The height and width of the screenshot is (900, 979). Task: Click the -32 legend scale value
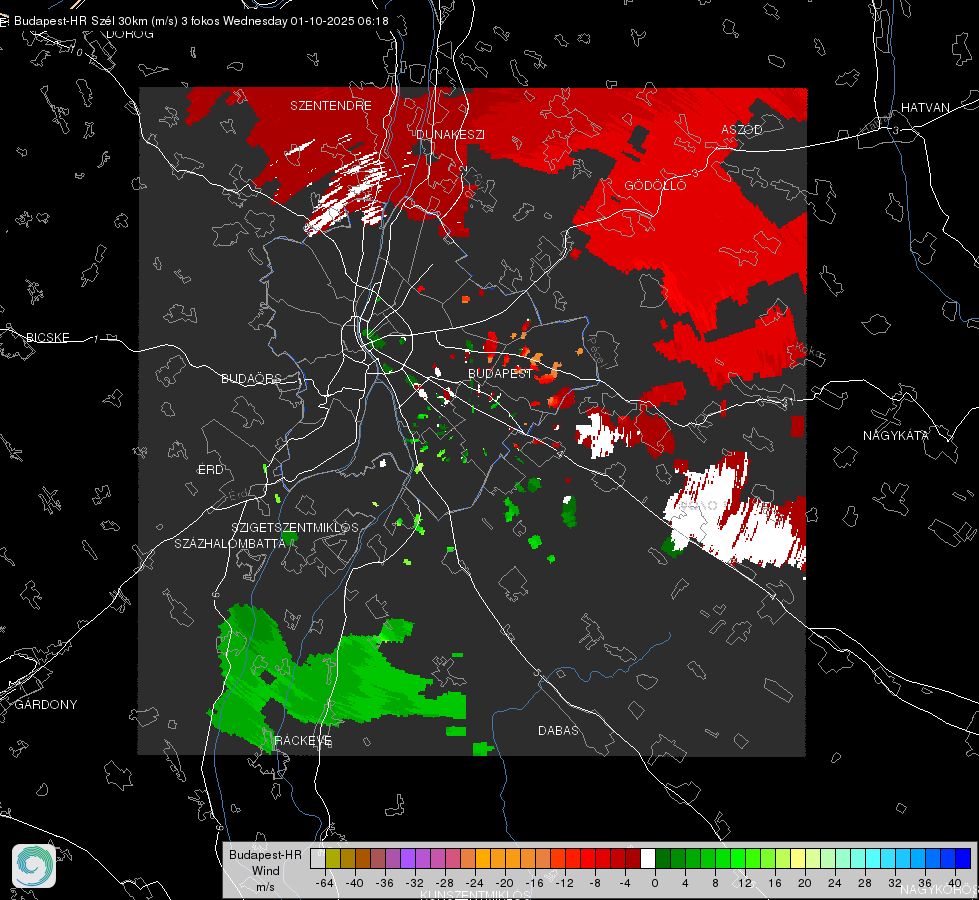(415, 883)
